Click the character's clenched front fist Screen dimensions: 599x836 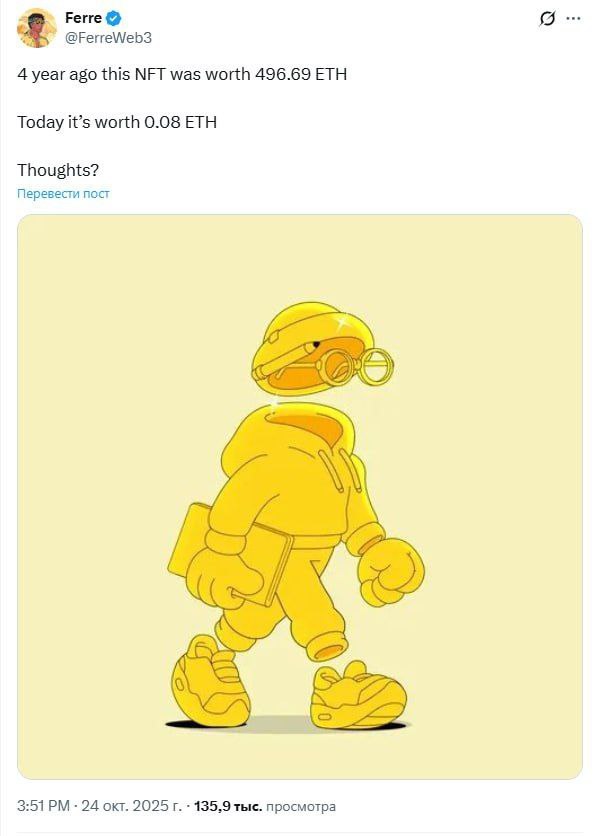click(391, 572)
